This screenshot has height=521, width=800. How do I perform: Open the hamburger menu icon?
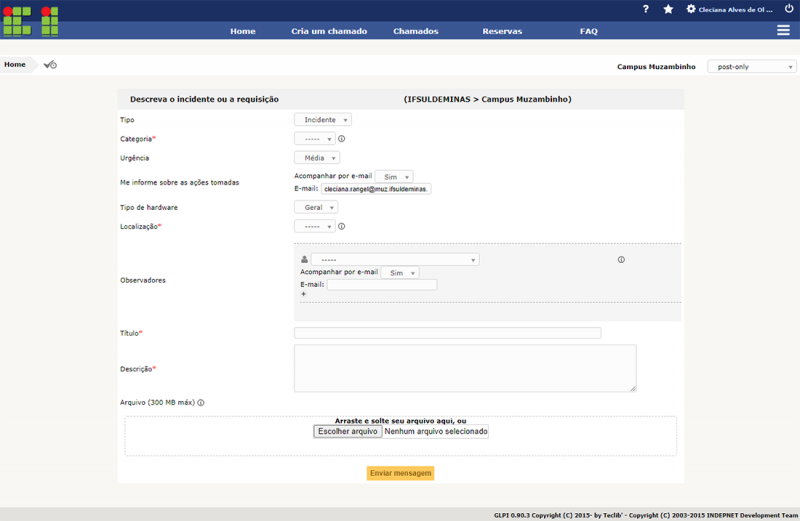click(x=783, y=31)
